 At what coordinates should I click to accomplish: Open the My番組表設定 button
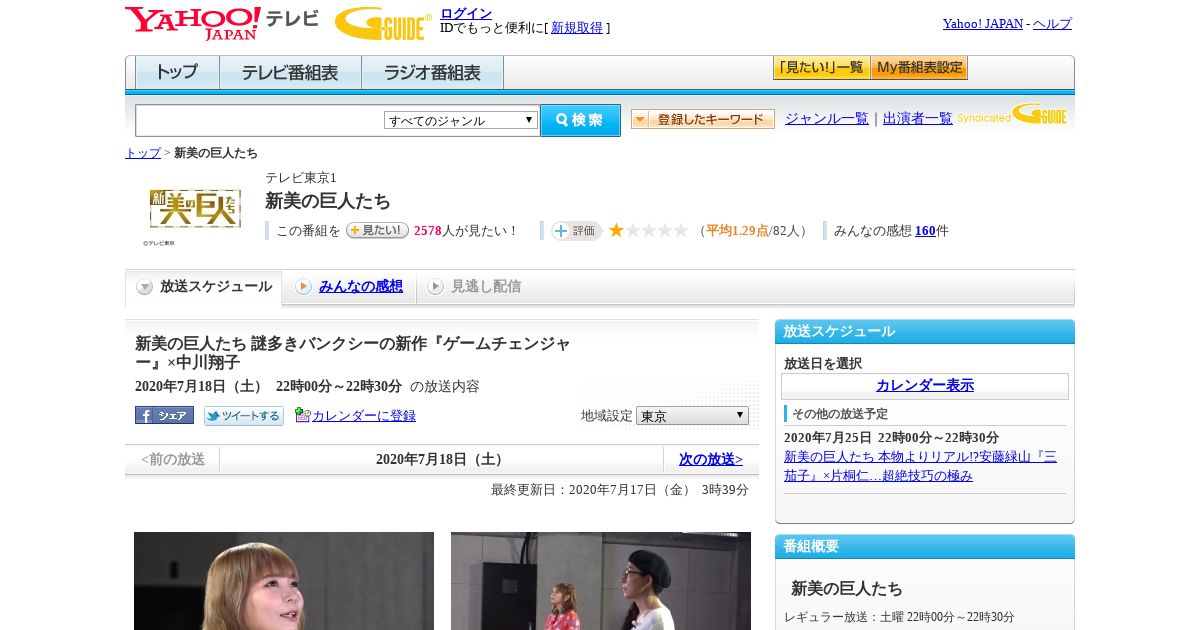click(919, 67)
